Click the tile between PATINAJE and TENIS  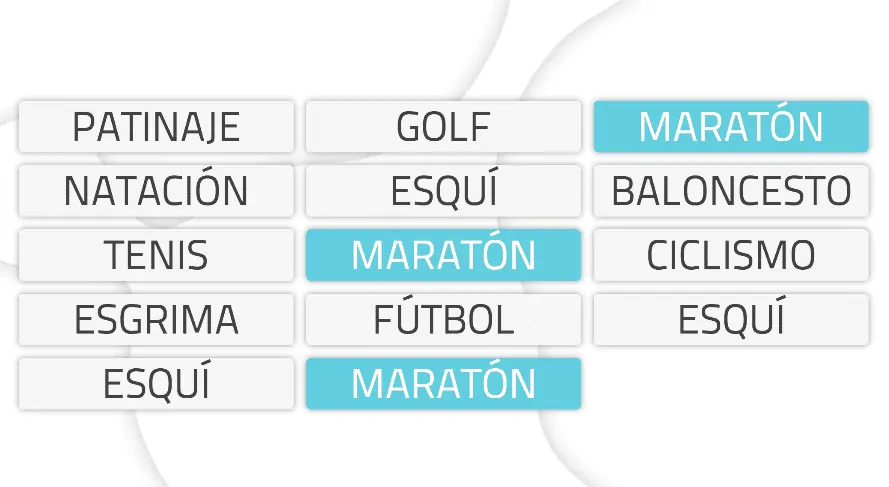(x=156, y=191)
